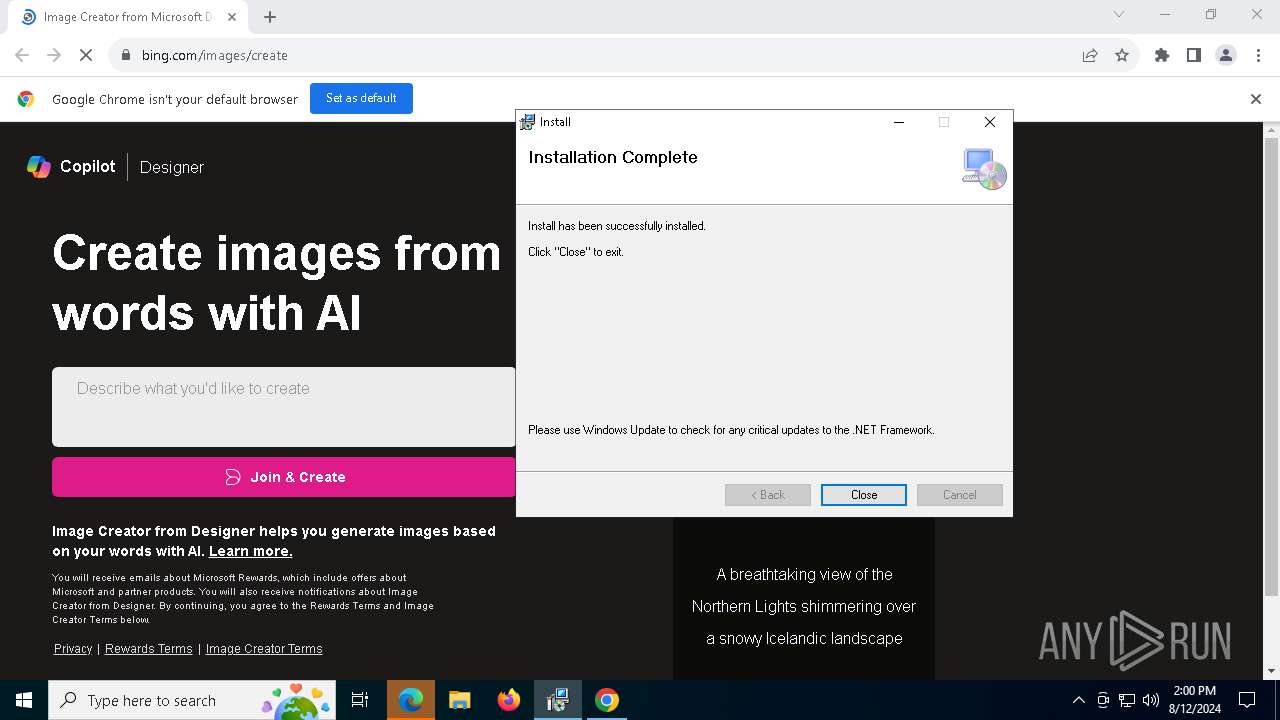Click the describe image prompt field

[x=284, y=407]
